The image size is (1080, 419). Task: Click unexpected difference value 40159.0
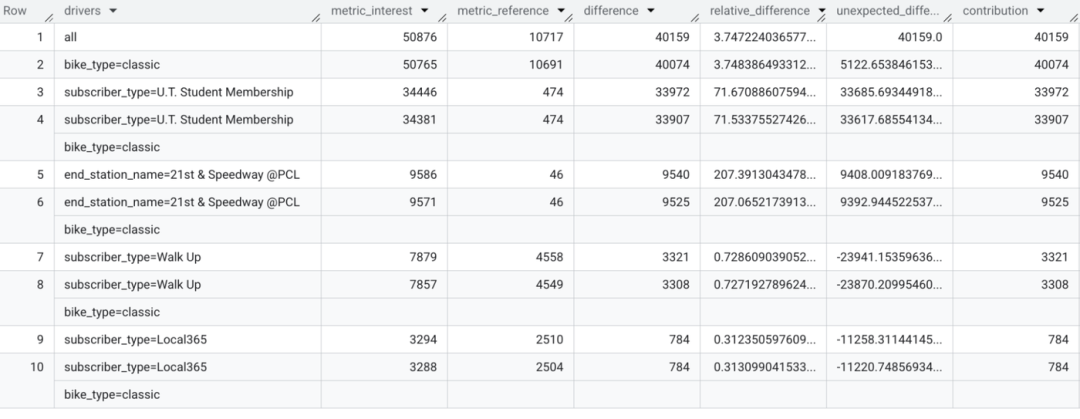tap(918, 37)
